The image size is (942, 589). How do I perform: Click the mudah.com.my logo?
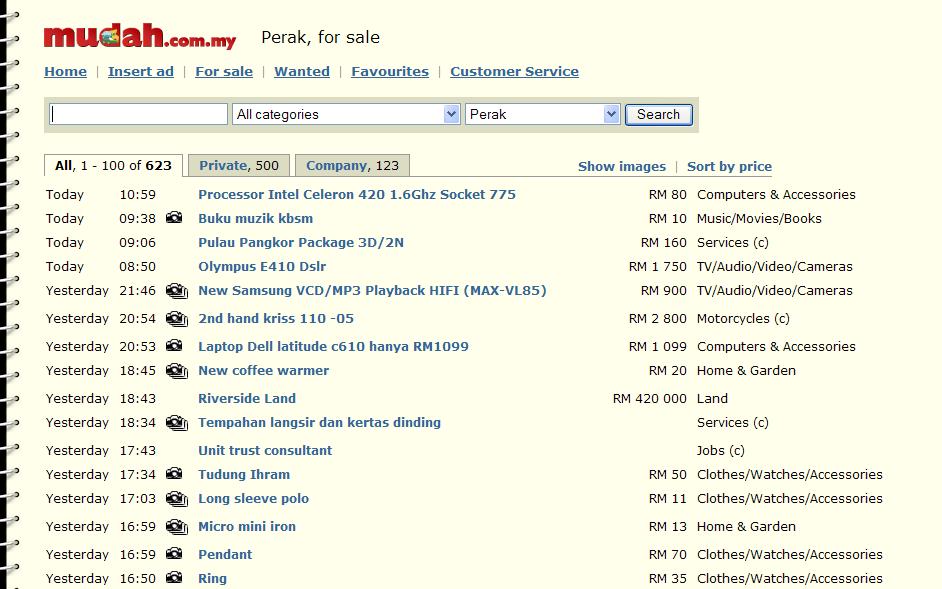tap(140, 37)
